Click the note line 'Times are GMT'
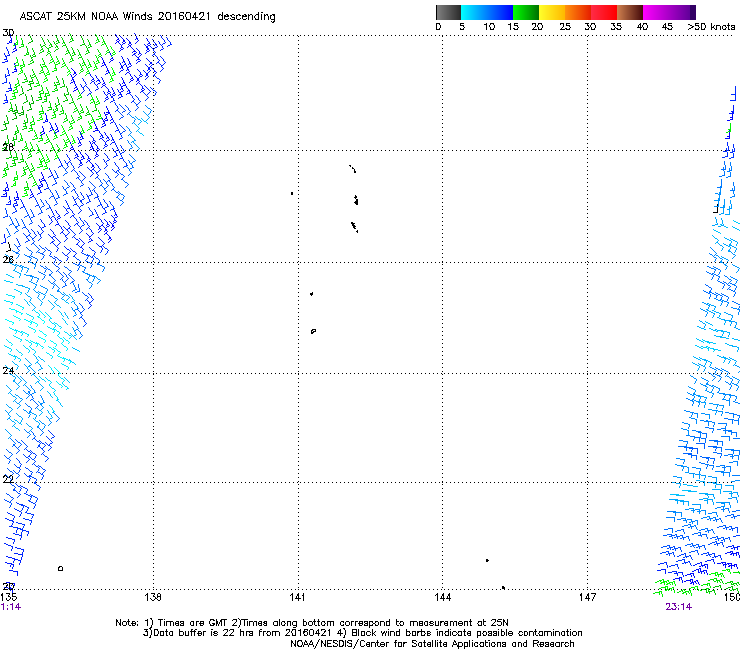740x650 pixels. 193,623
